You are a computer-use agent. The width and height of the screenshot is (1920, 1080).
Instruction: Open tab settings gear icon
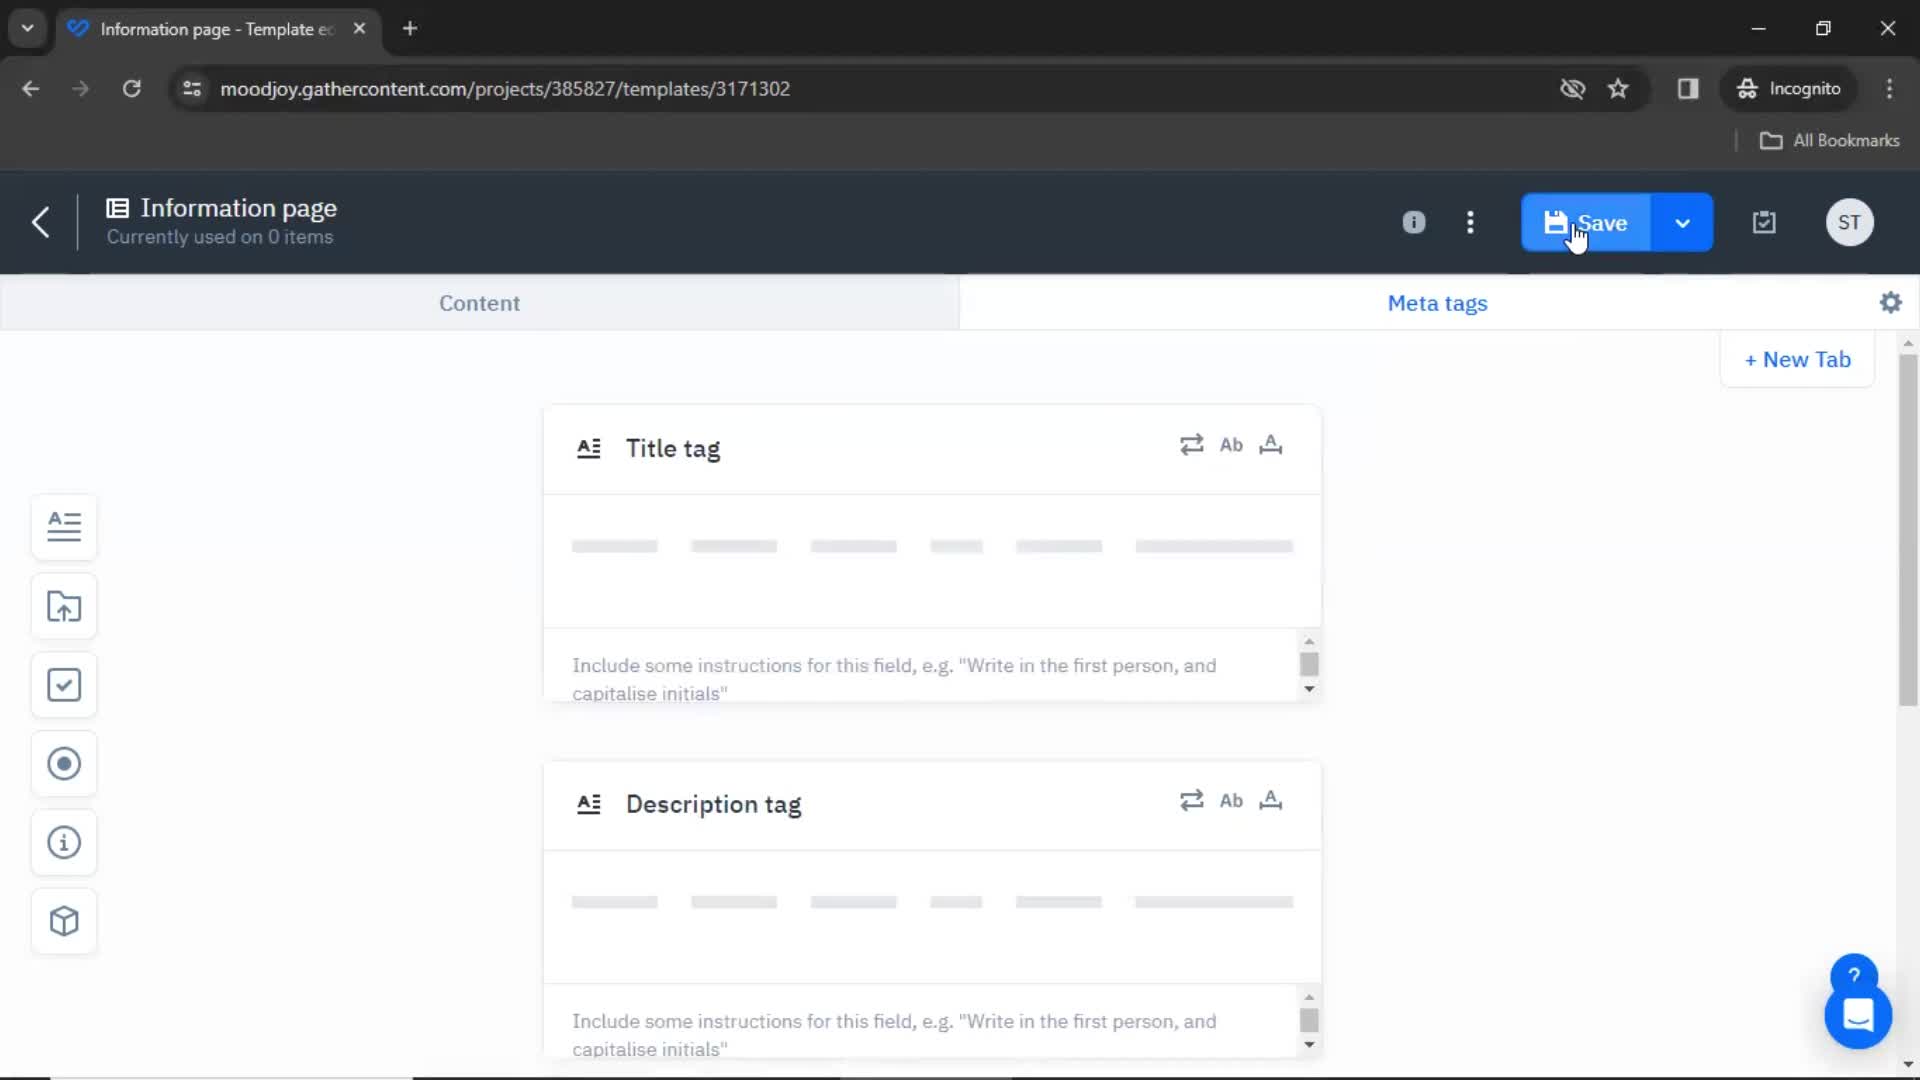coord(1890,302)
